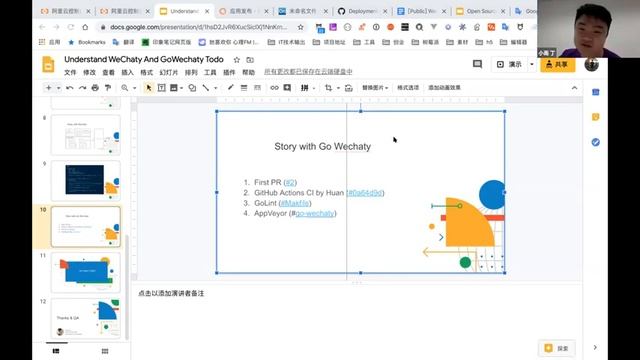640x360 pixels.
Task: Open the border dash style options
Action: (x=257, y=88)
